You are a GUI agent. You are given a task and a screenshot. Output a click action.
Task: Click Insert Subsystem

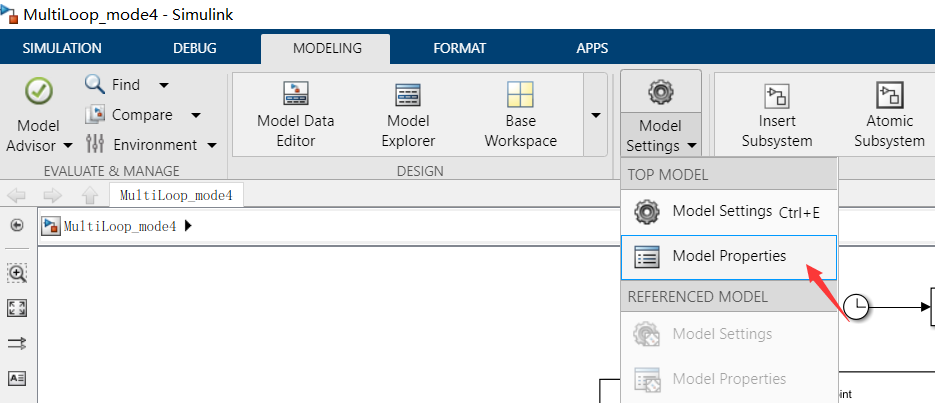(x=777, y=115)
